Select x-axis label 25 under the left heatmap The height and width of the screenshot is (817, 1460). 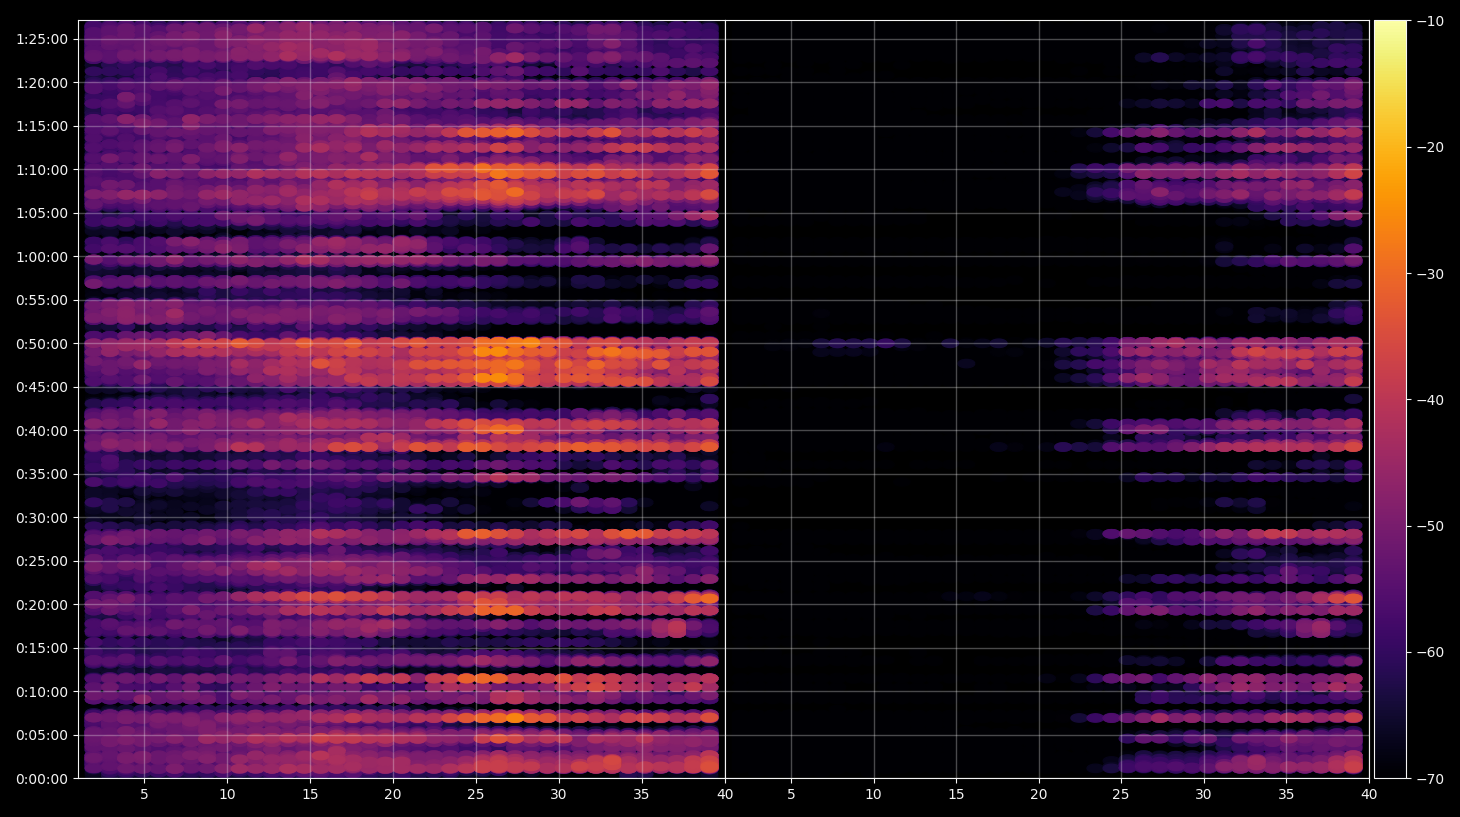[x=475, y=795]
